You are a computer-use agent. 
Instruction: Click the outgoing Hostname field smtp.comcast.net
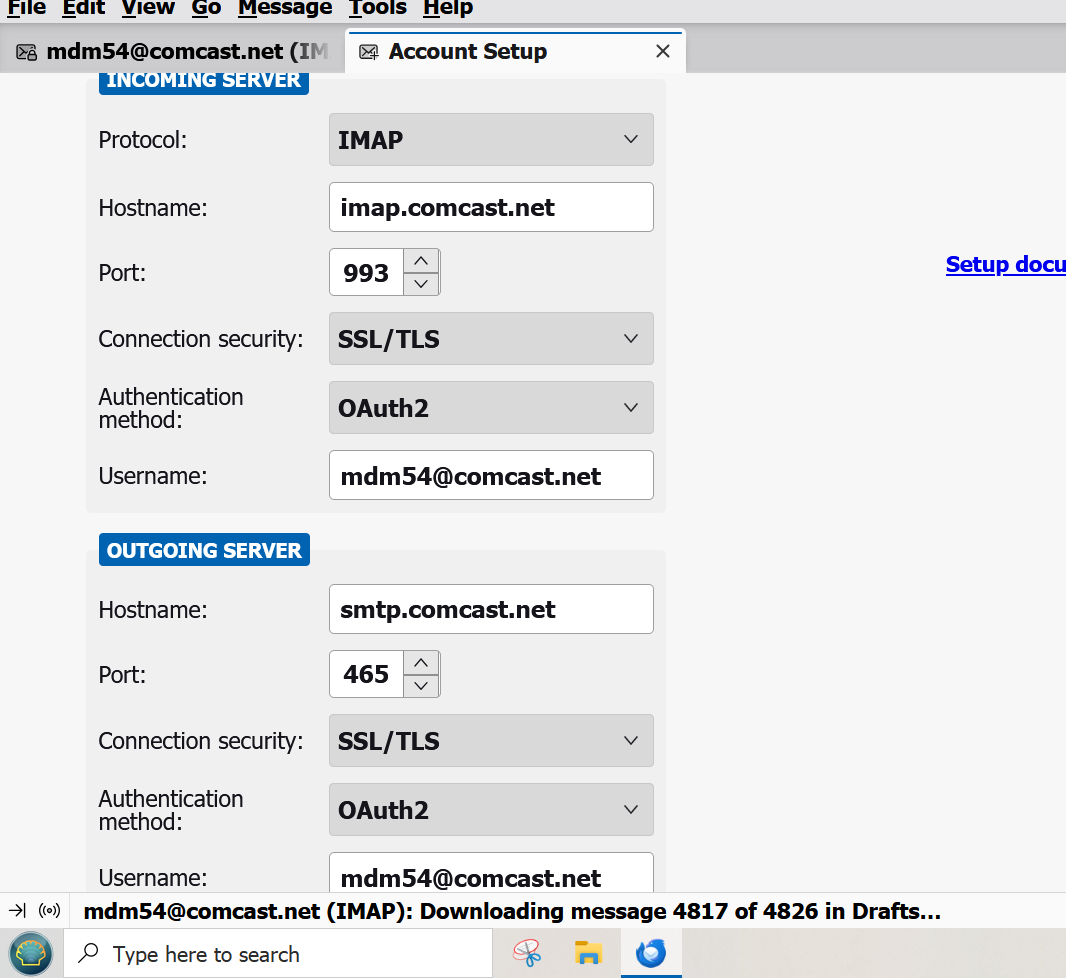click(491, 609)
